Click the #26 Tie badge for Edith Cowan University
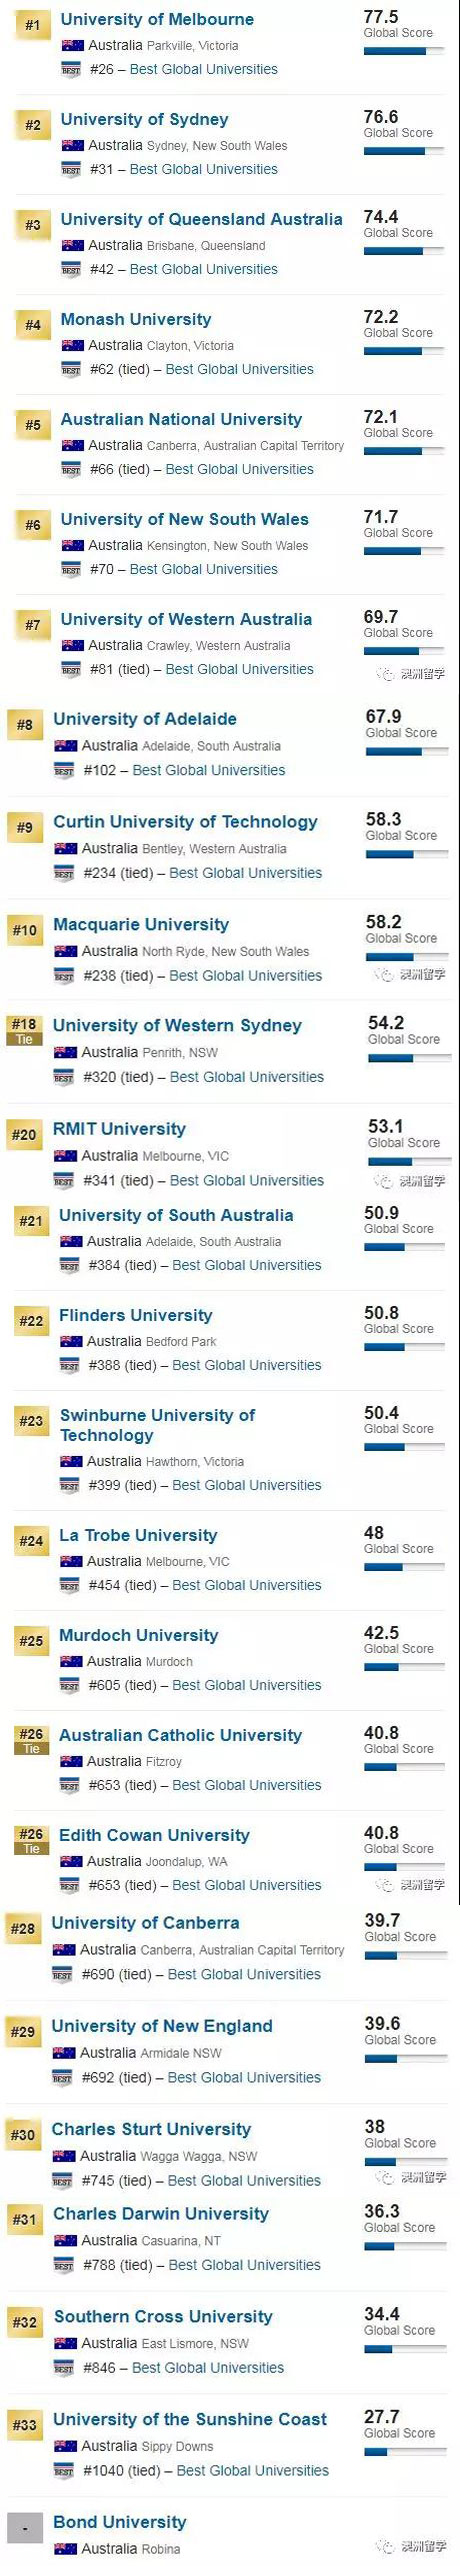 (x=32, y=1840)
